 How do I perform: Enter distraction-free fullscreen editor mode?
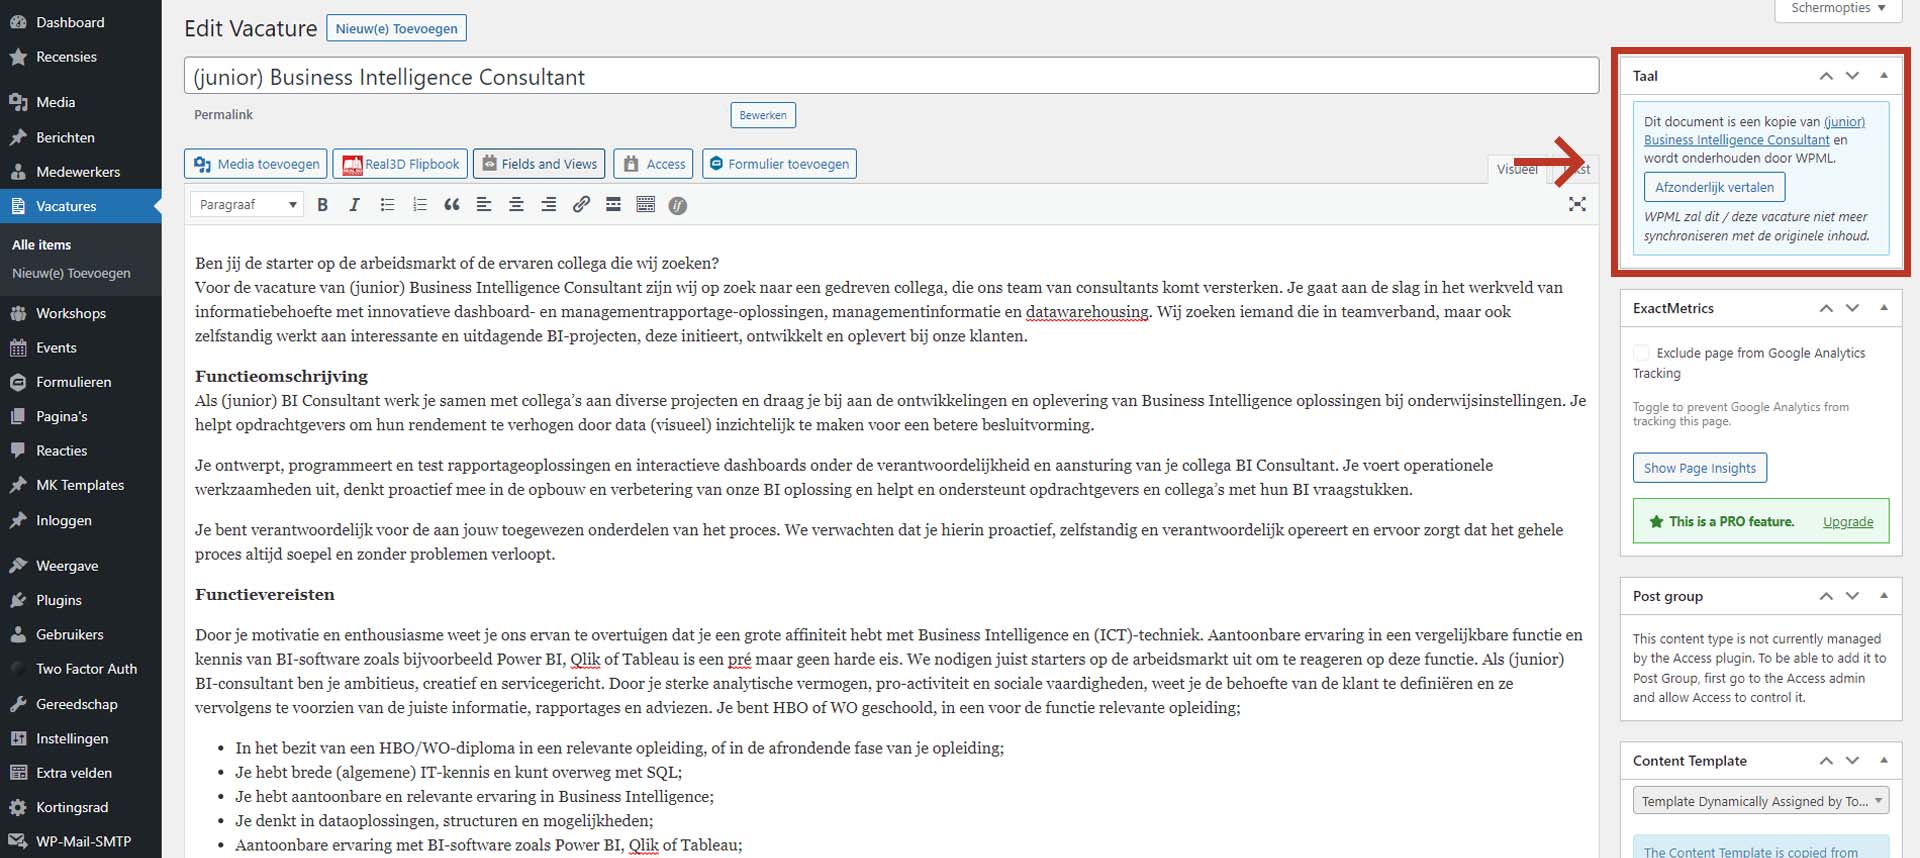[1577, 204]
